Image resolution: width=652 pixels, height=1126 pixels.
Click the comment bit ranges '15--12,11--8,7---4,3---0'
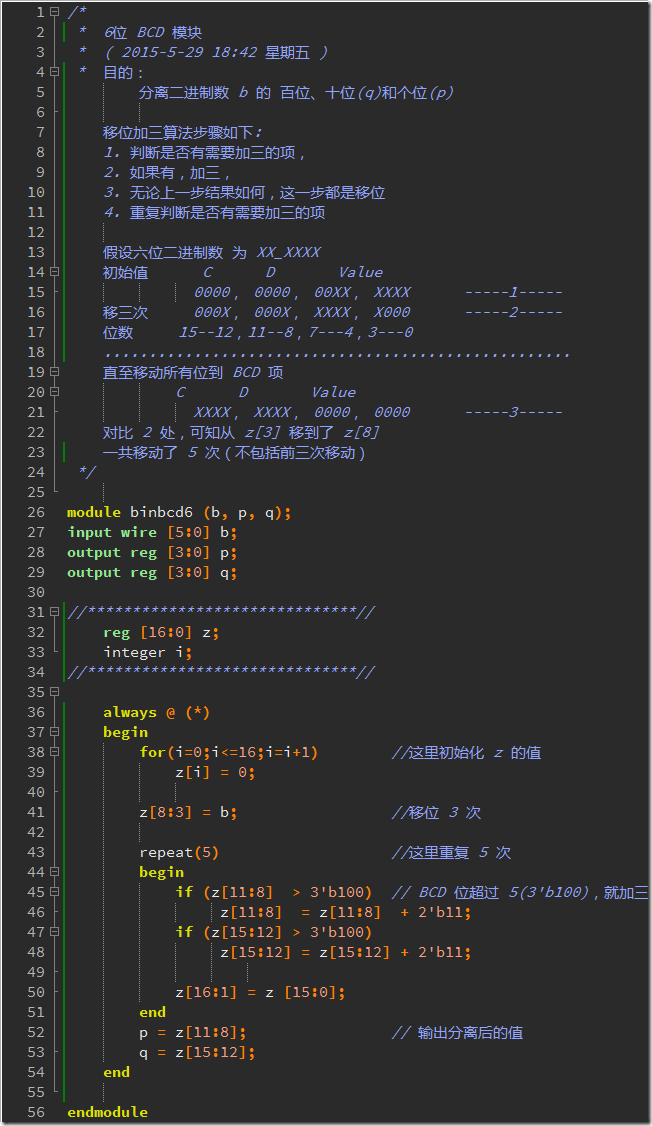(x=296, y=332)
